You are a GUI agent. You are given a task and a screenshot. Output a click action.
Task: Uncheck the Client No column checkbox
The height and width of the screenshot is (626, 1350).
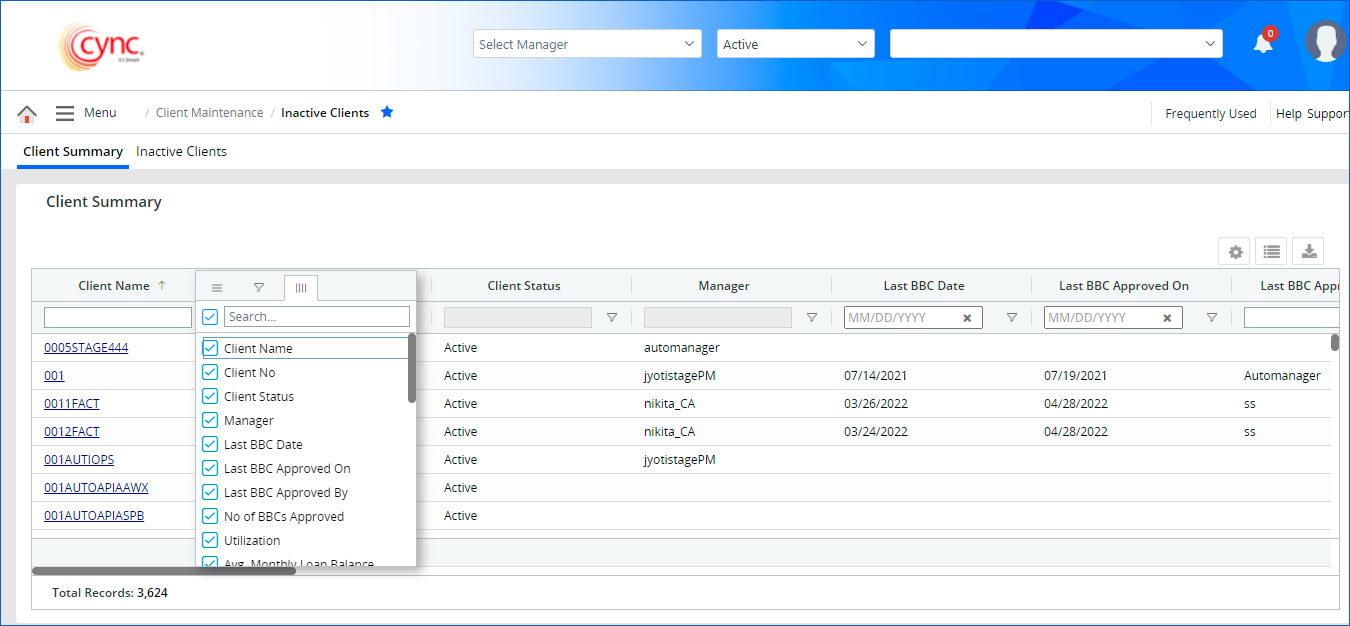(210, 372)
